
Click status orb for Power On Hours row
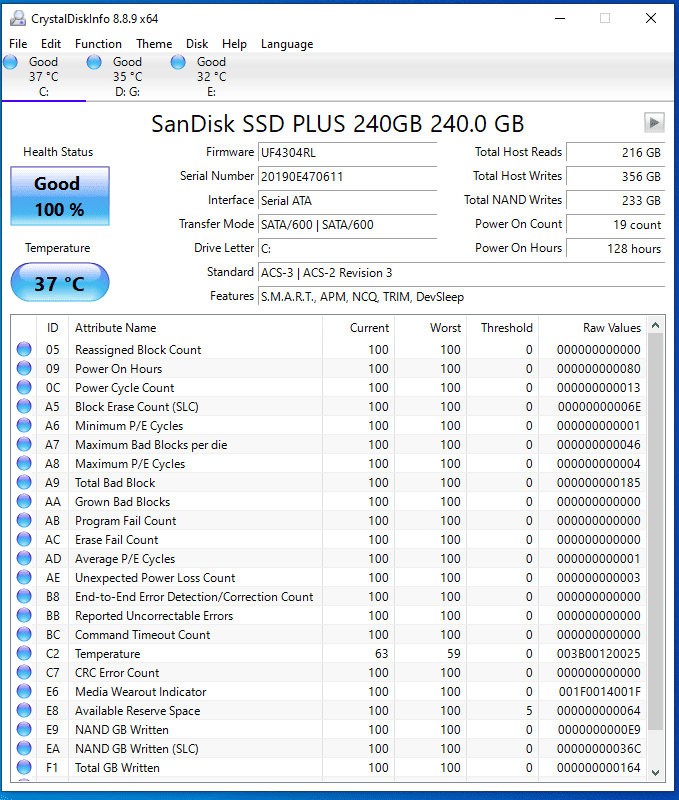tap(24, 369)
